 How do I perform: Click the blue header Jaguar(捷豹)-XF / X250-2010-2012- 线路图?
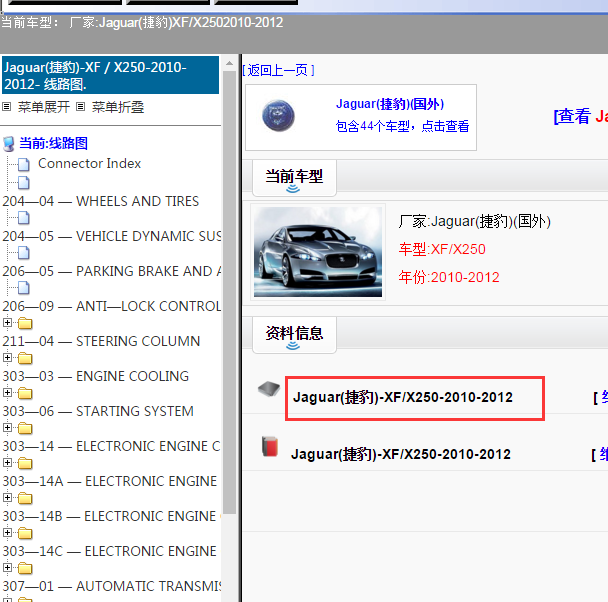111,75
